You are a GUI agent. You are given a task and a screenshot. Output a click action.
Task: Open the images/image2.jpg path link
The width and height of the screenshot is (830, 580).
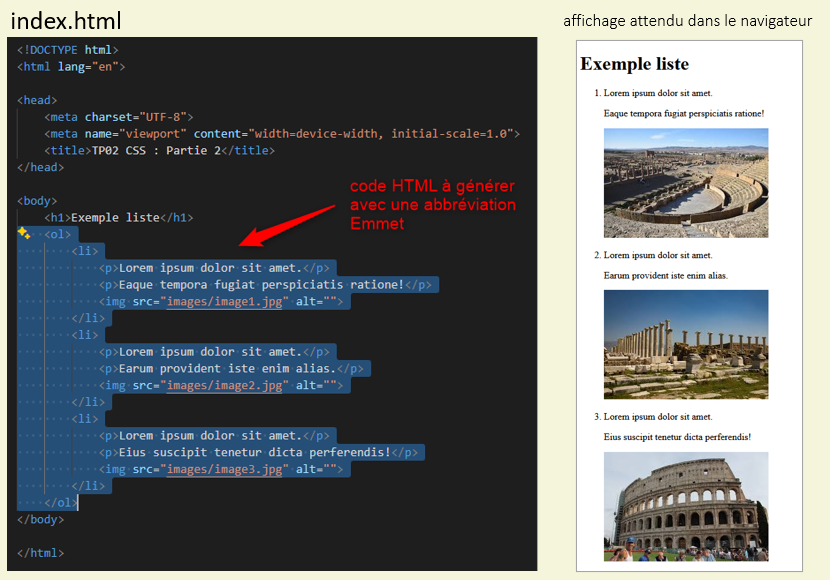click(227, 385)
